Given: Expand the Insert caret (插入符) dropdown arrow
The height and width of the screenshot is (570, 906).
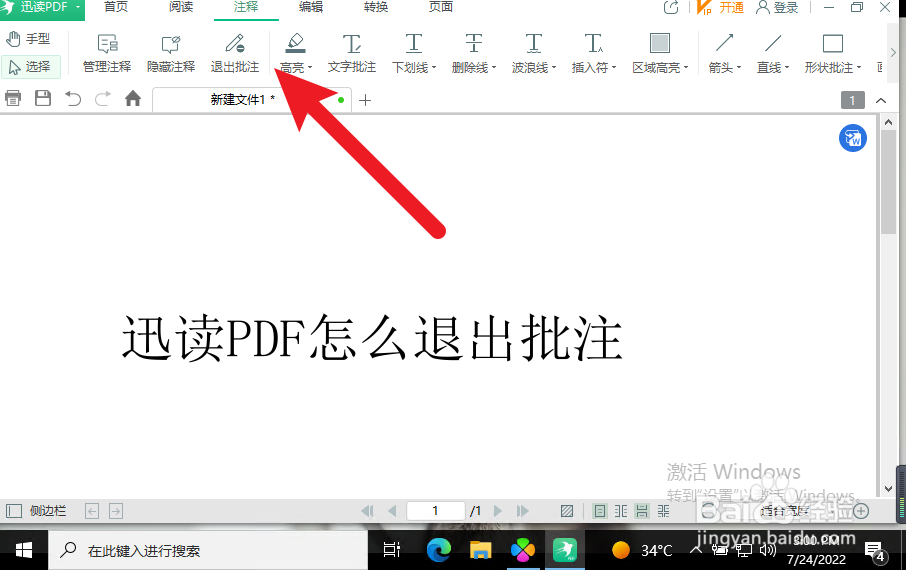Looking at the screenshot, I should (614, 68).
